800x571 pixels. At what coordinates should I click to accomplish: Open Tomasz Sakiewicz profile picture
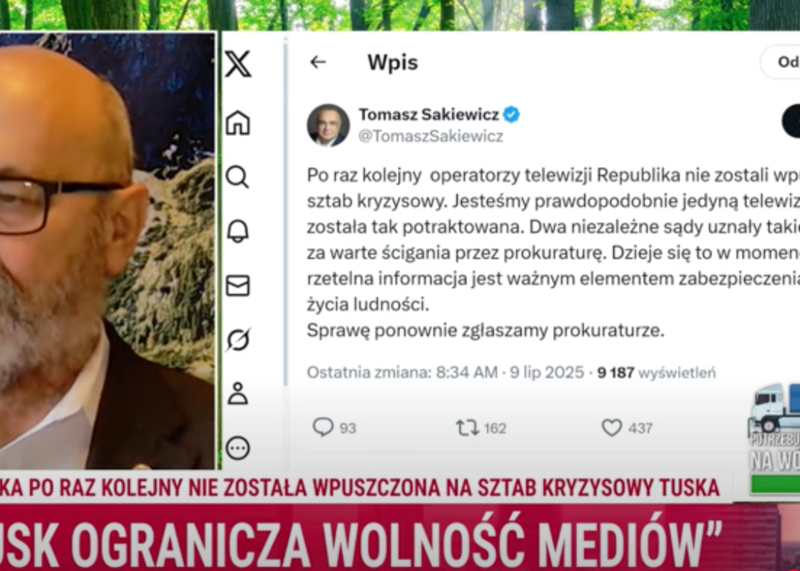tap(328, 125)
